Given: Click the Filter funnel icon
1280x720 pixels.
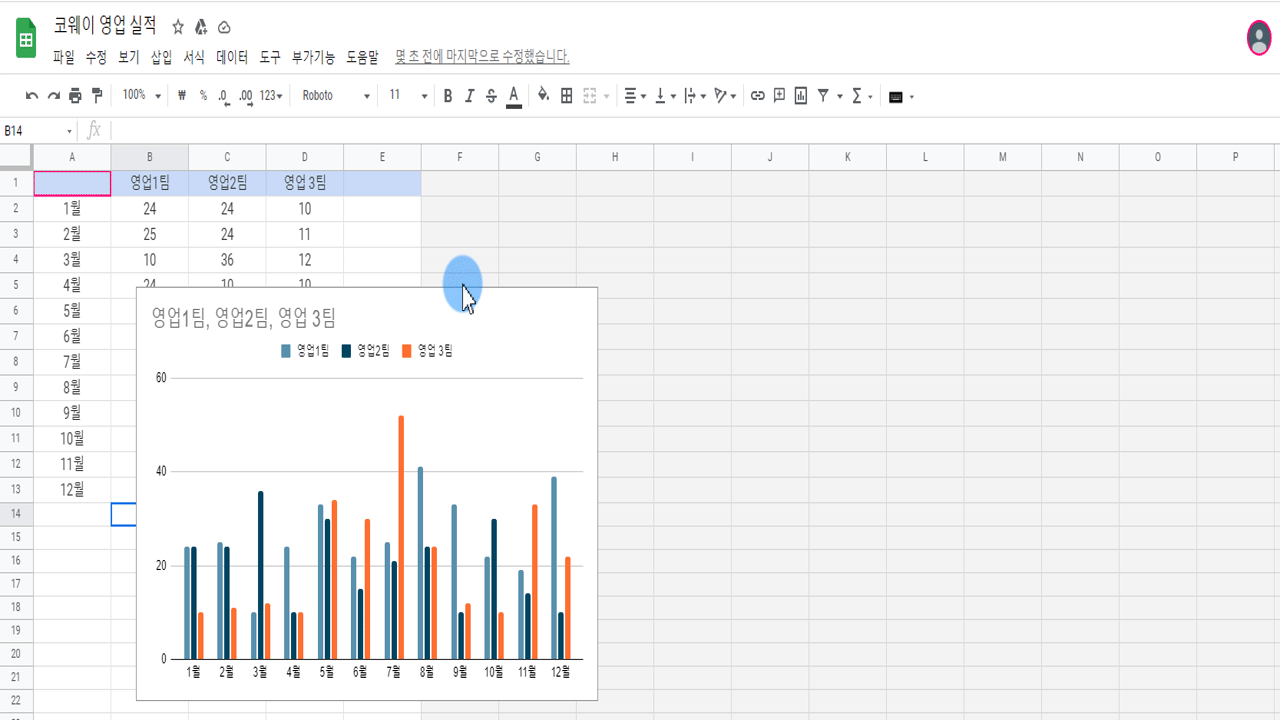Looking at the screenshot, I should click(823, 96).
